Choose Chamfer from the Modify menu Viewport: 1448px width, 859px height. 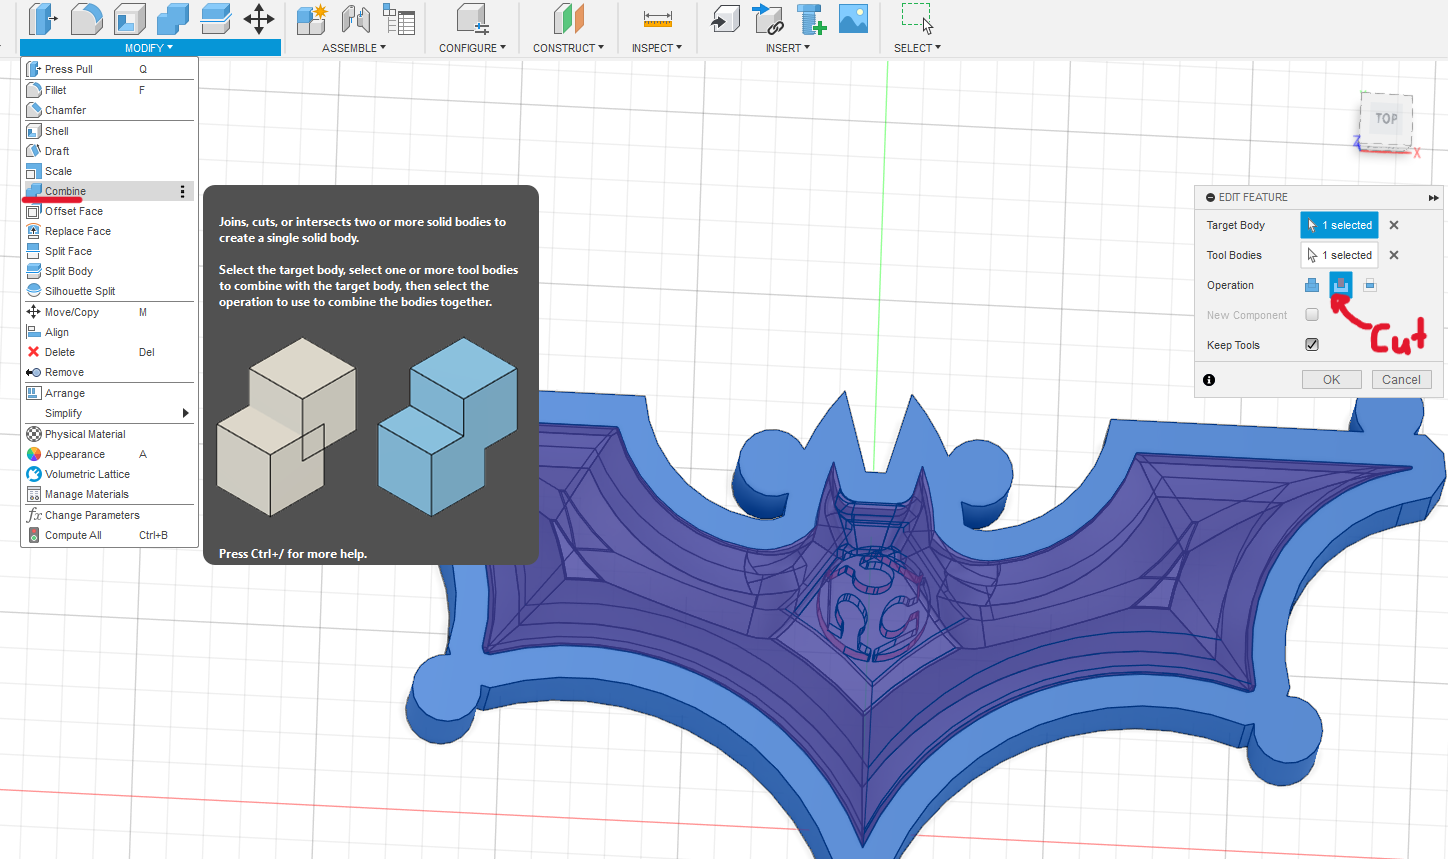tap(109, 110)
